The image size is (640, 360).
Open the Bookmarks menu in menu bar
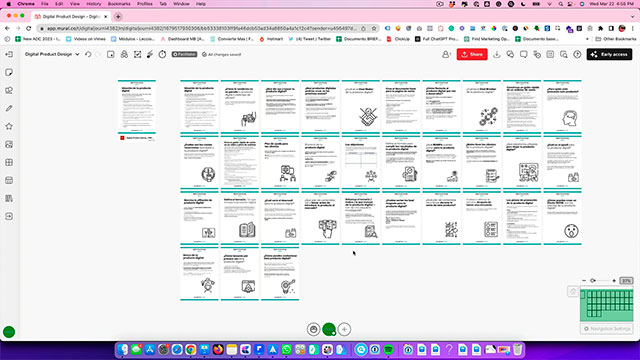coord(119,4)
